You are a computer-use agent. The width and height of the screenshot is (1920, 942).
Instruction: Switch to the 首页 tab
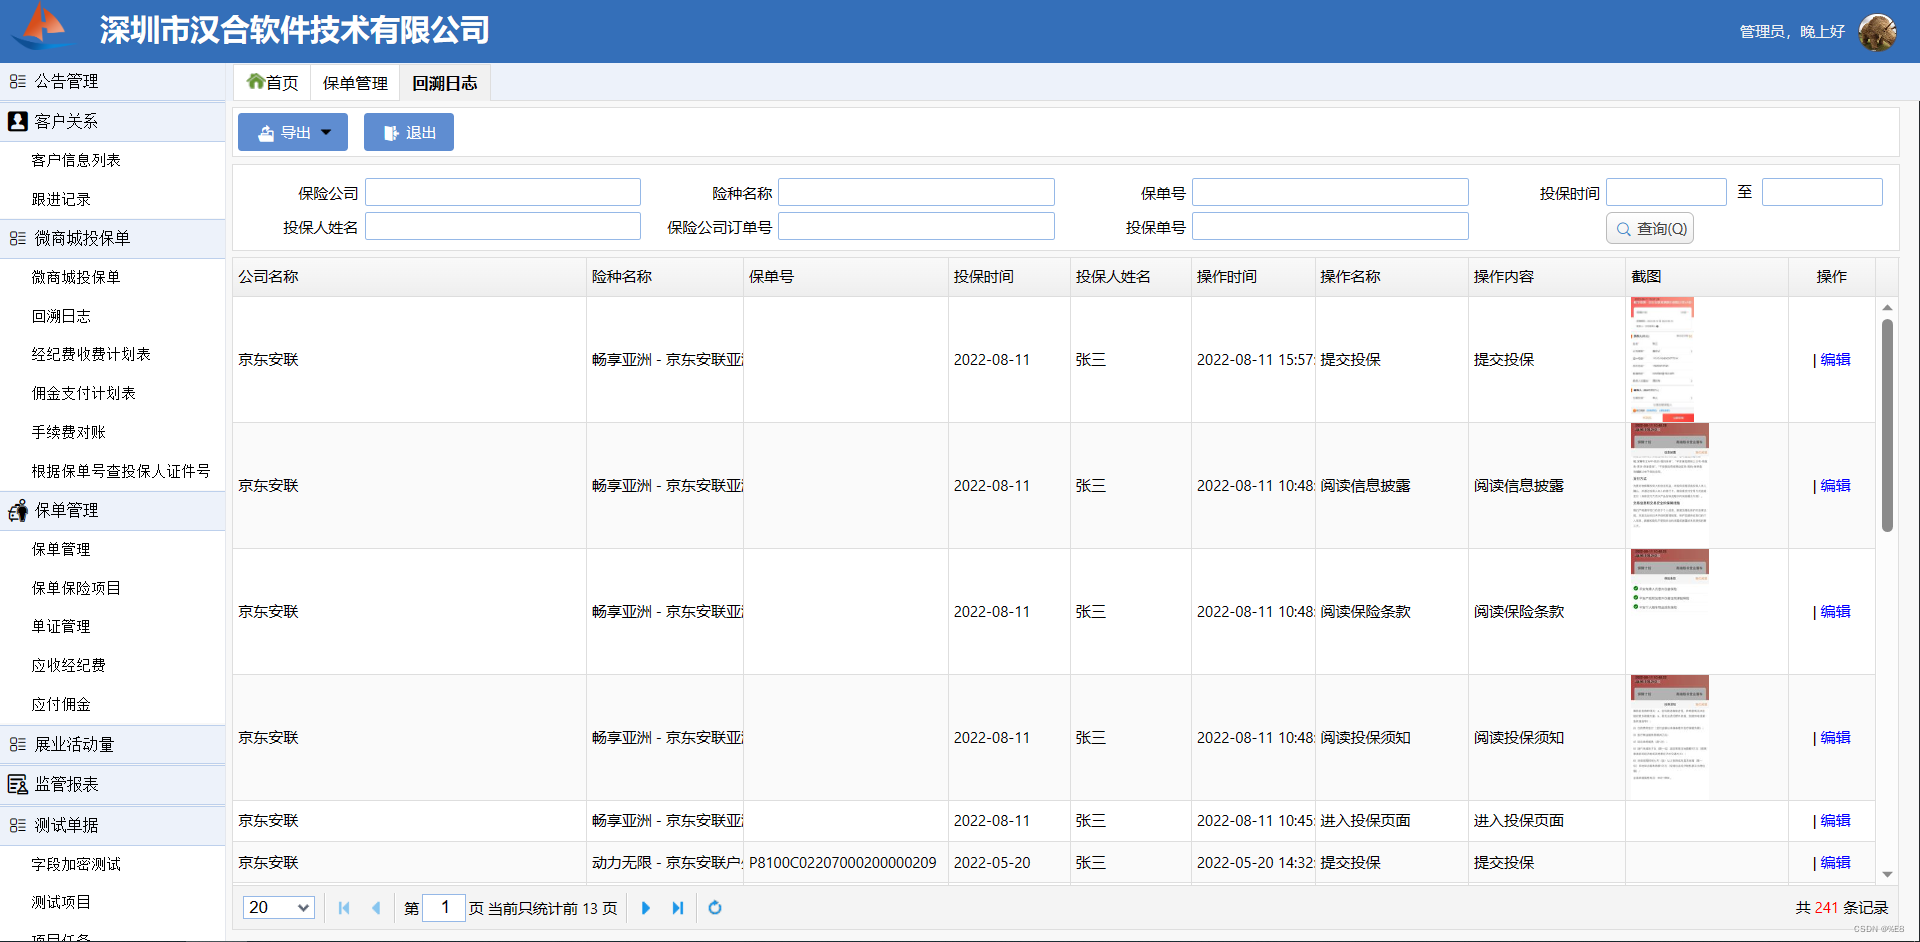(272, 83)
